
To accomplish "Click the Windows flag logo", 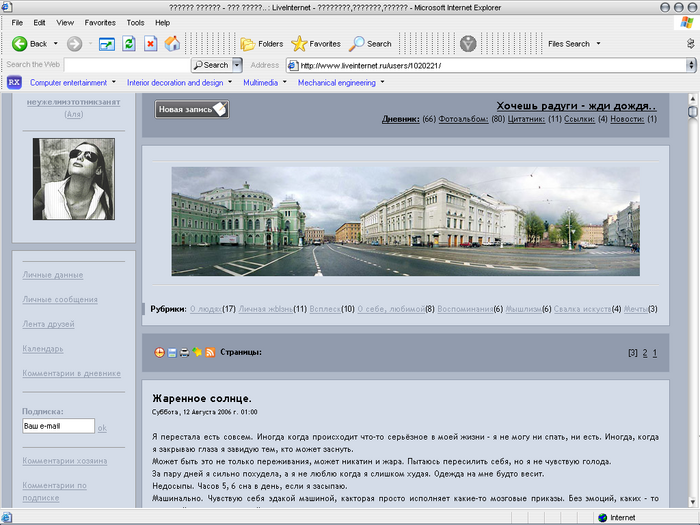I will [x=687, y=22].
